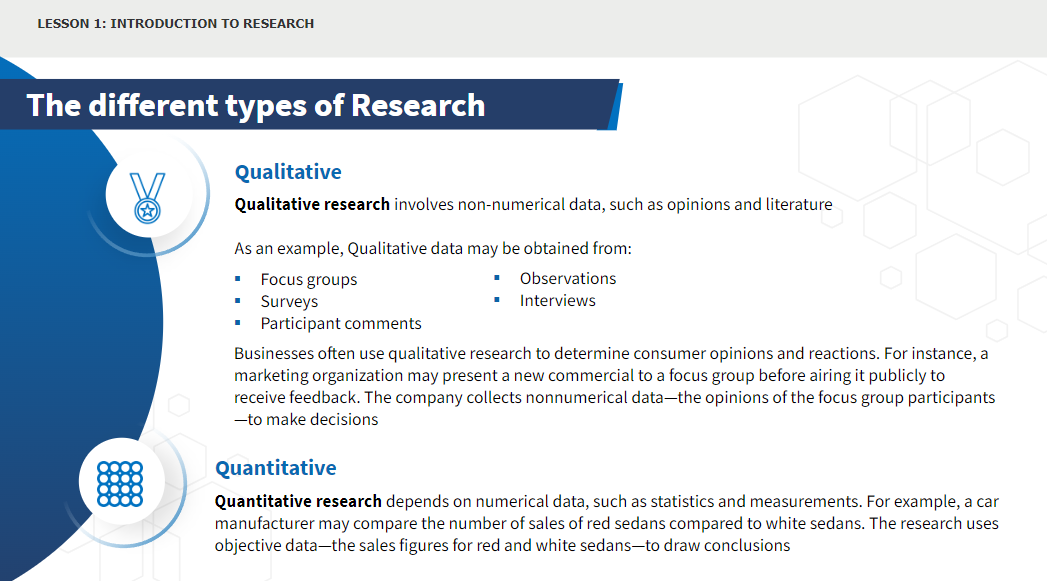This screenshot has width=1047, height=581.
Task: Click the square bullet marker before Surveys
Action: (x=238, y=301)
